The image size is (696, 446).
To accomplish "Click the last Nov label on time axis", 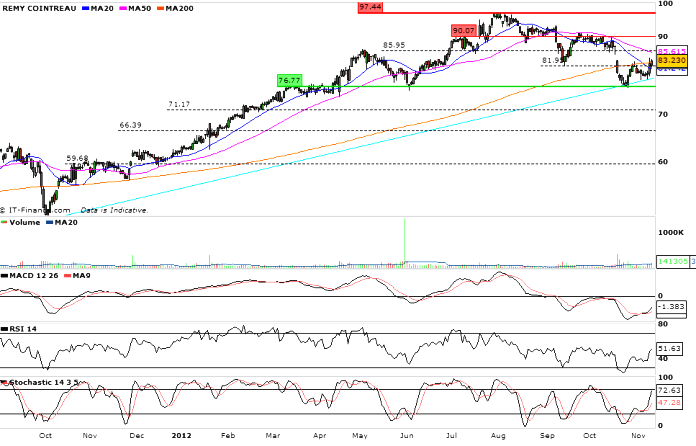I will pyautogui.click(x=638, y=435).
